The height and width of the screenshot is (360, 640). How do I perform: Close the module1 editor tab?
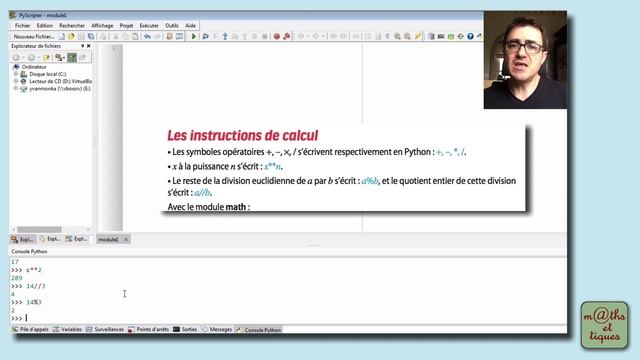(126, 240)
